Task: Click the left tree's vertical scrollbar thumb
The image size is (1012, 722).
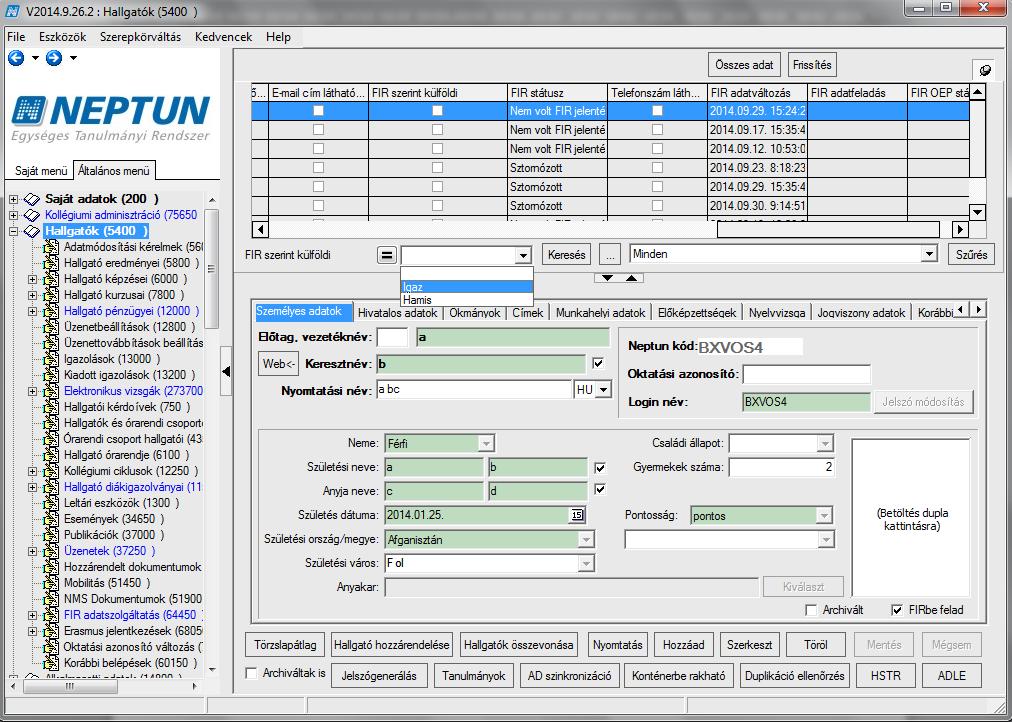Action: coord(211,268)
